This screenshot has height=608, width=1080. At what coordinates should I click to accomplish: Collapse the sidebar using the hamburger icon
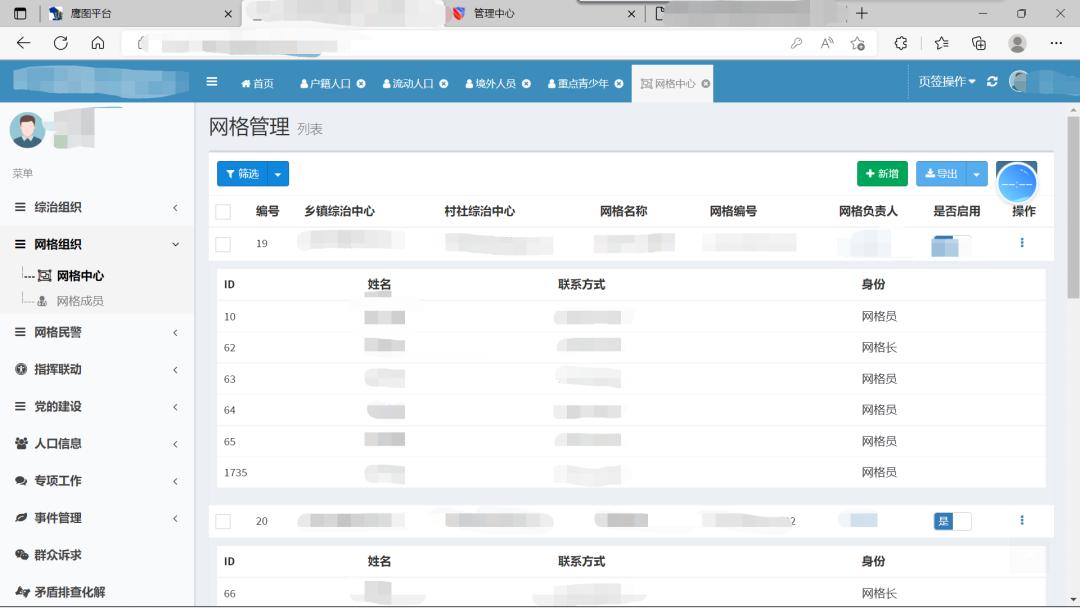coord(211,83)
